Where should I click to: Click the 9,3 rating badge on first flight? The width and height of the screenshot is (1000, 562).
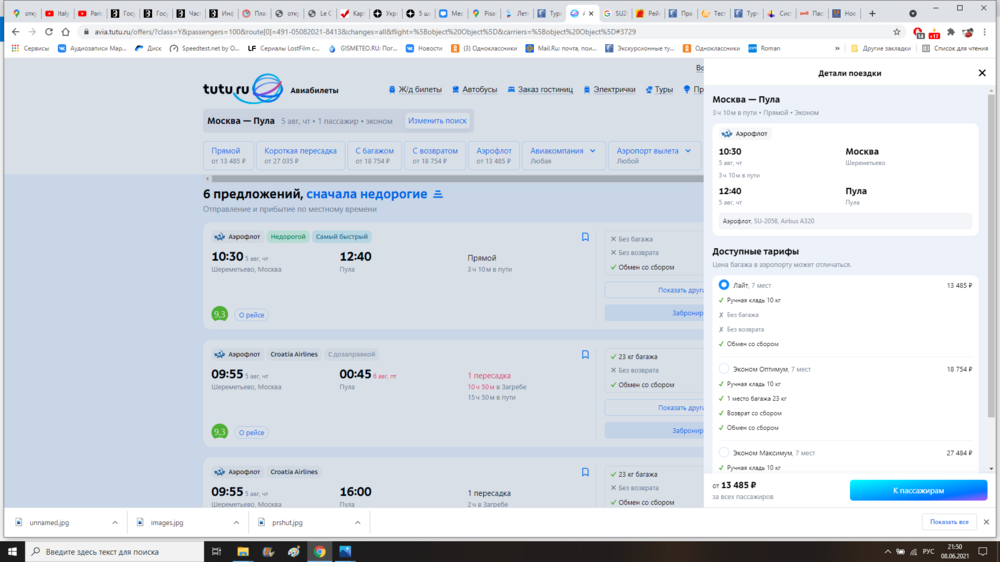(219, 314)
